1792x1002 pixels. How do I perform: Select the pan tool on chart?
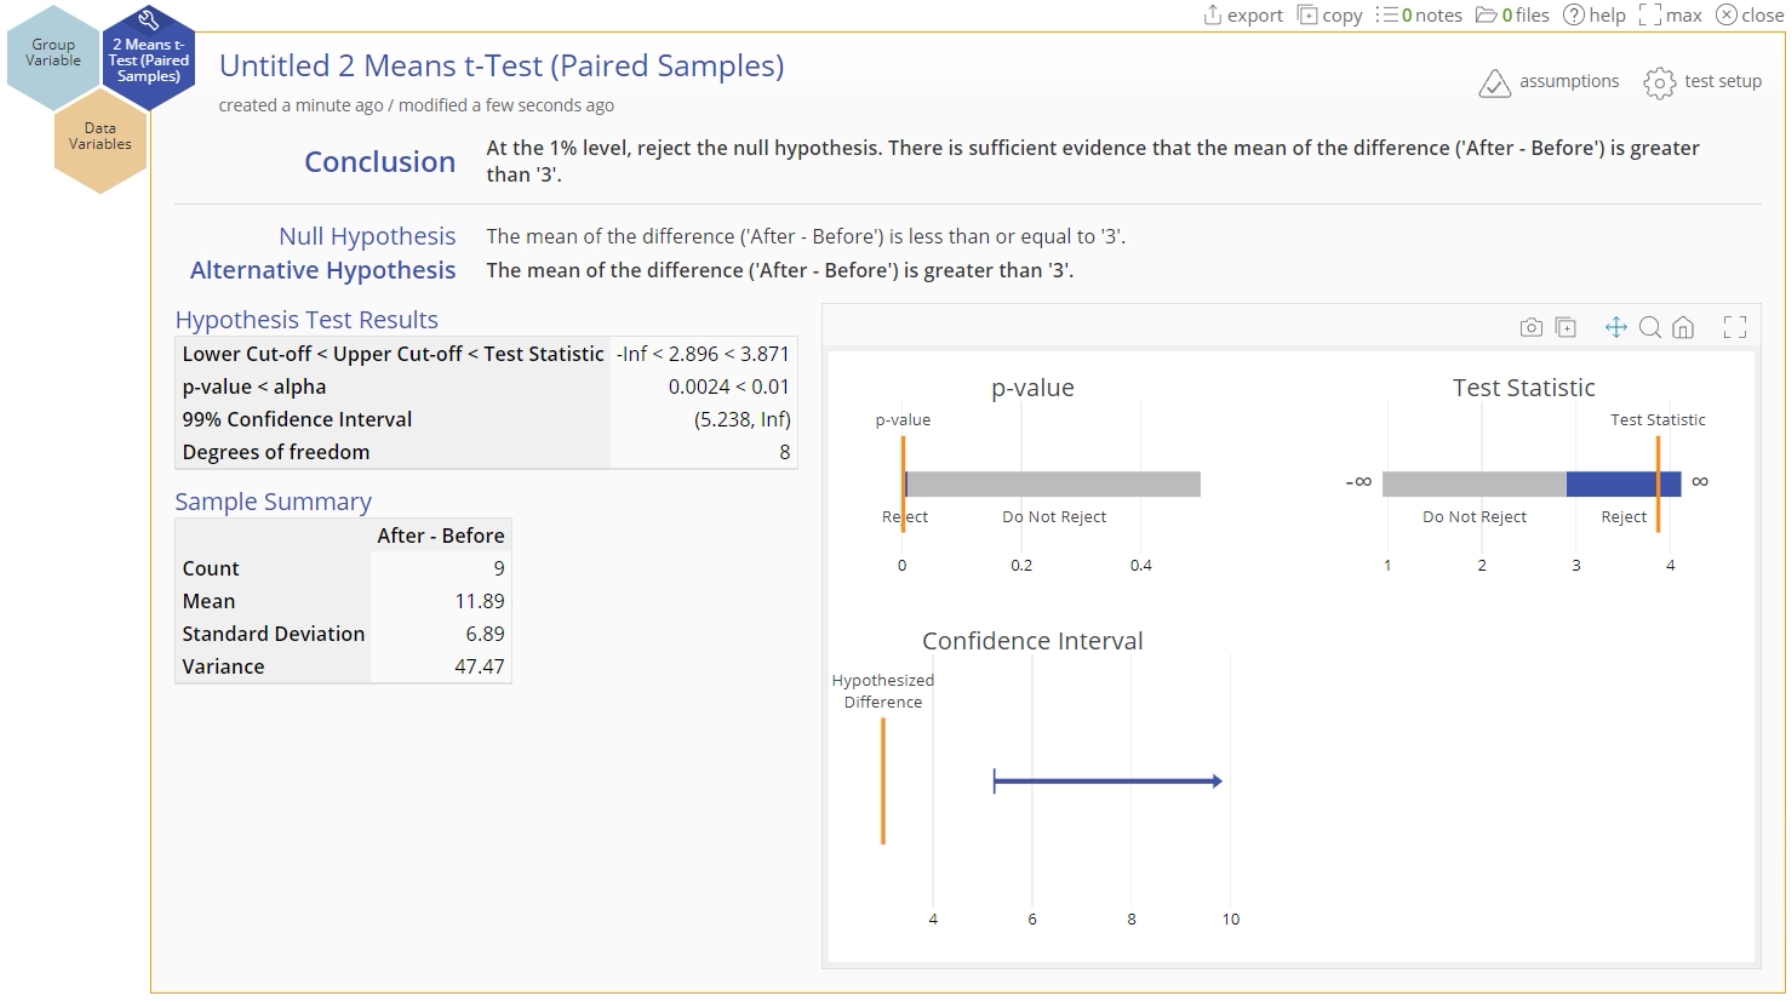pos(1615,328)
